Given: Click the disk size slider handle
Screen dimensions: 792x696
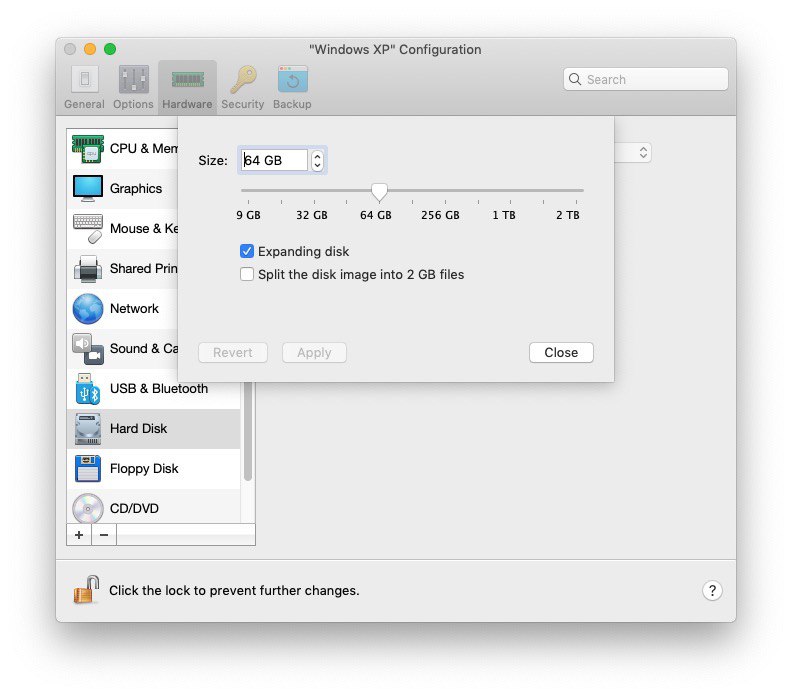Looking at the screenshot, I should click(x=379, y=192).
